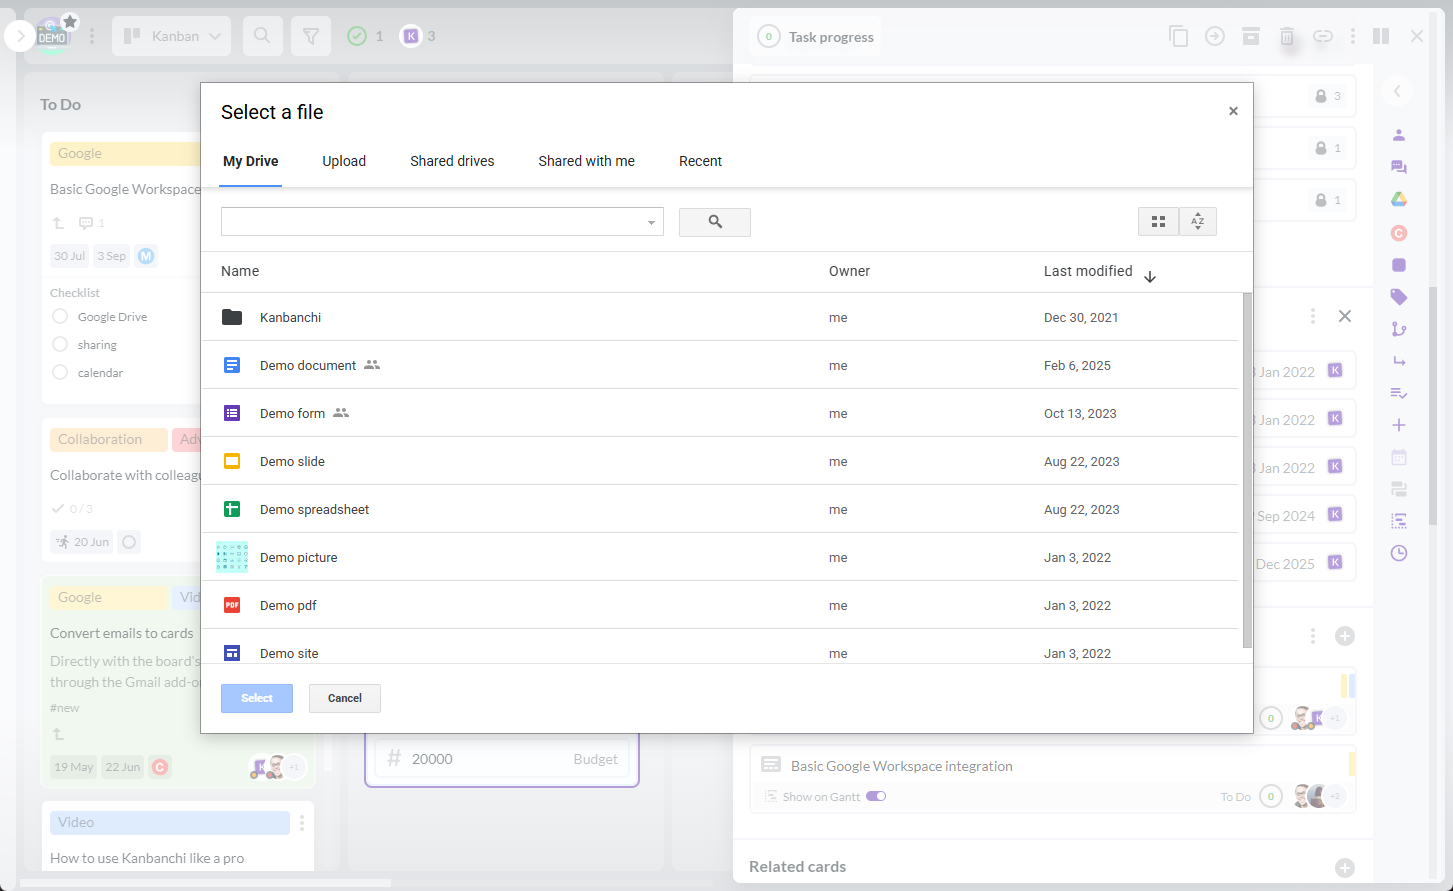Select the Demo site file
Screen dimensions: 1453x891
tap(720, 647)
